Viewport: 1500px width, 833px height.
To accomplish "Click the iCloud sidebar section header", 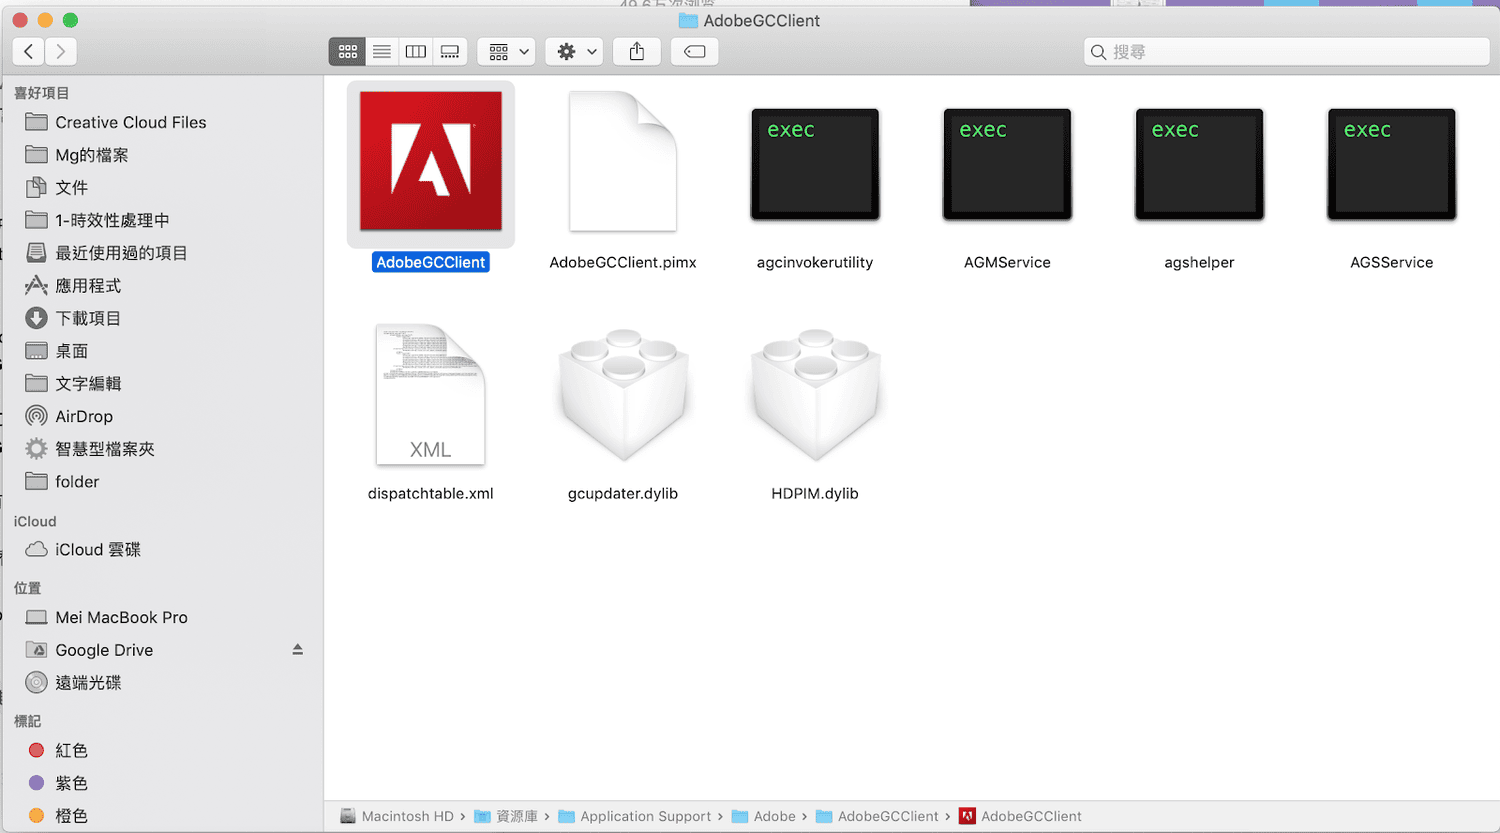I will tap(35, 521).
